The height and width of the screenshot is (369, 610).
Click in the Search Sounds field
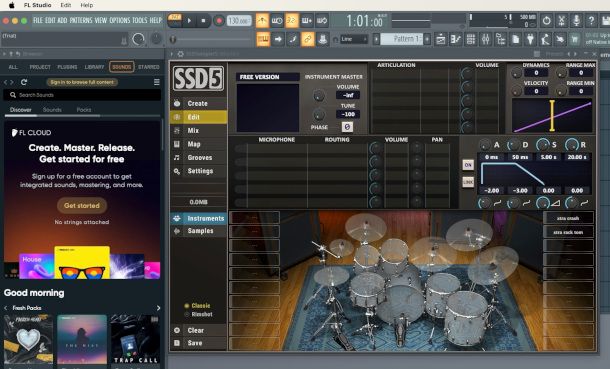point(82,95)
